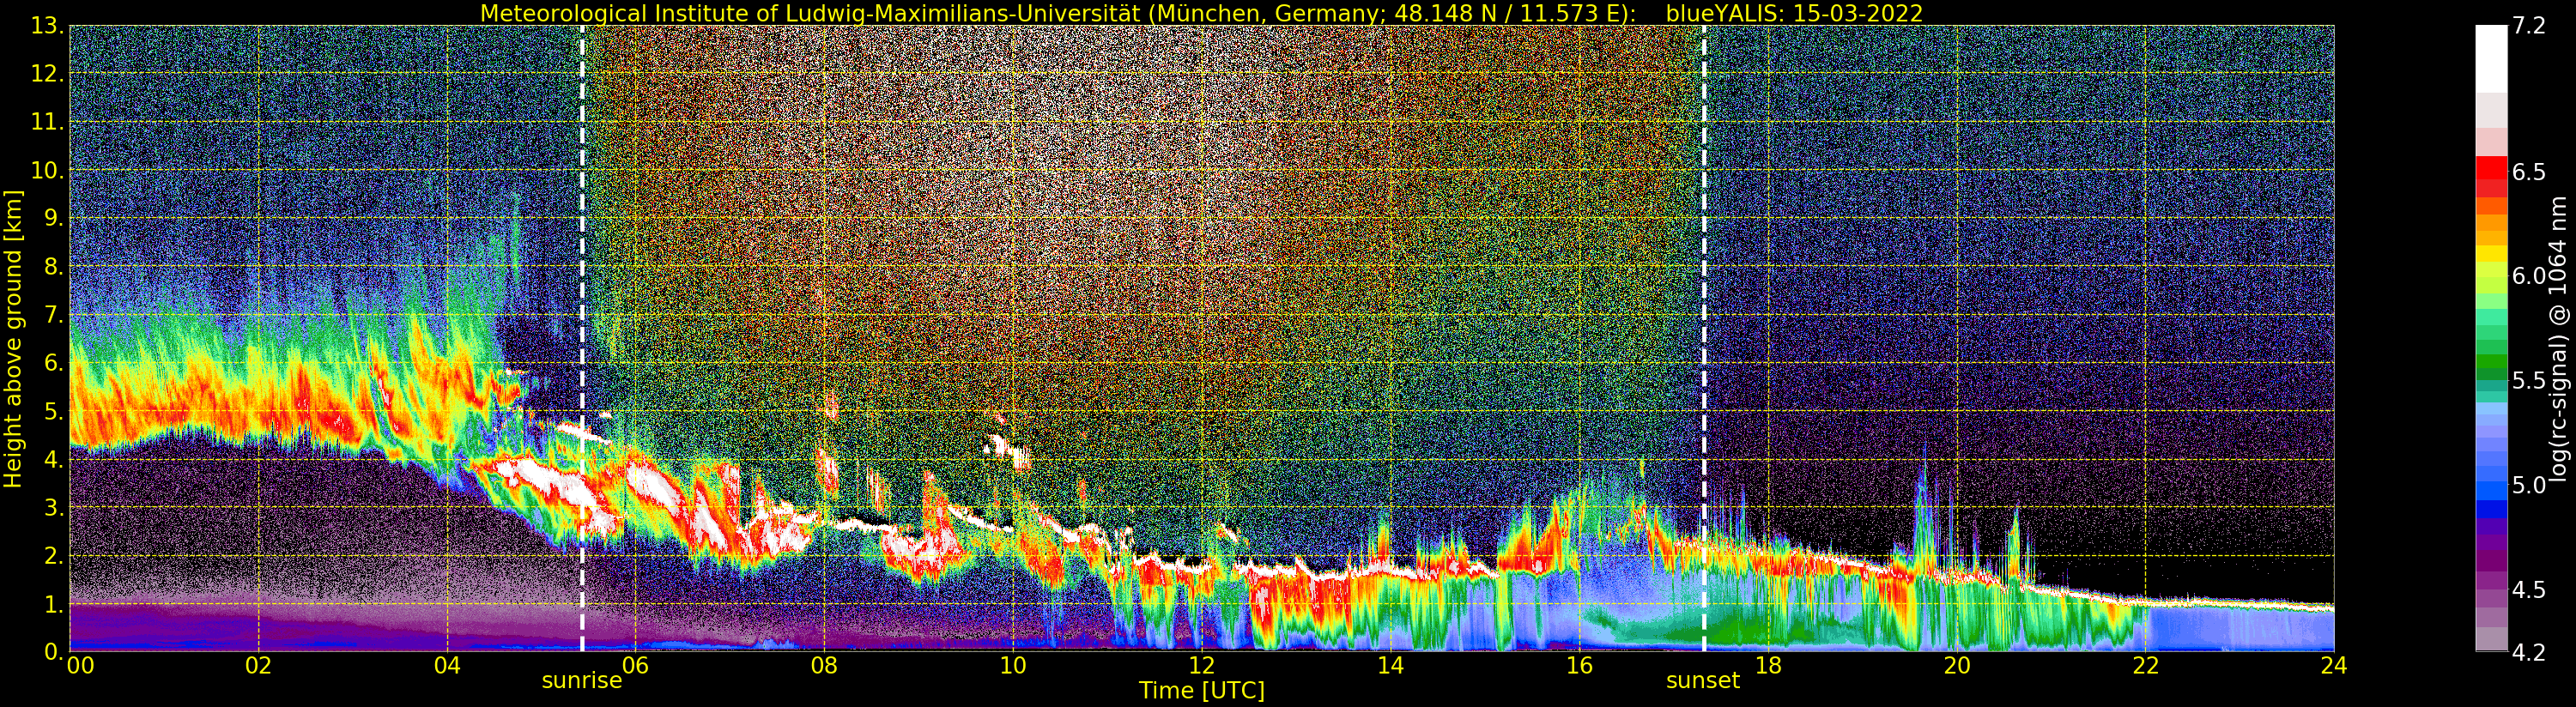Viewport: 2576px width, 707px height.
Task: Click the "12" time axis tick label
Action: point(1202,666)
